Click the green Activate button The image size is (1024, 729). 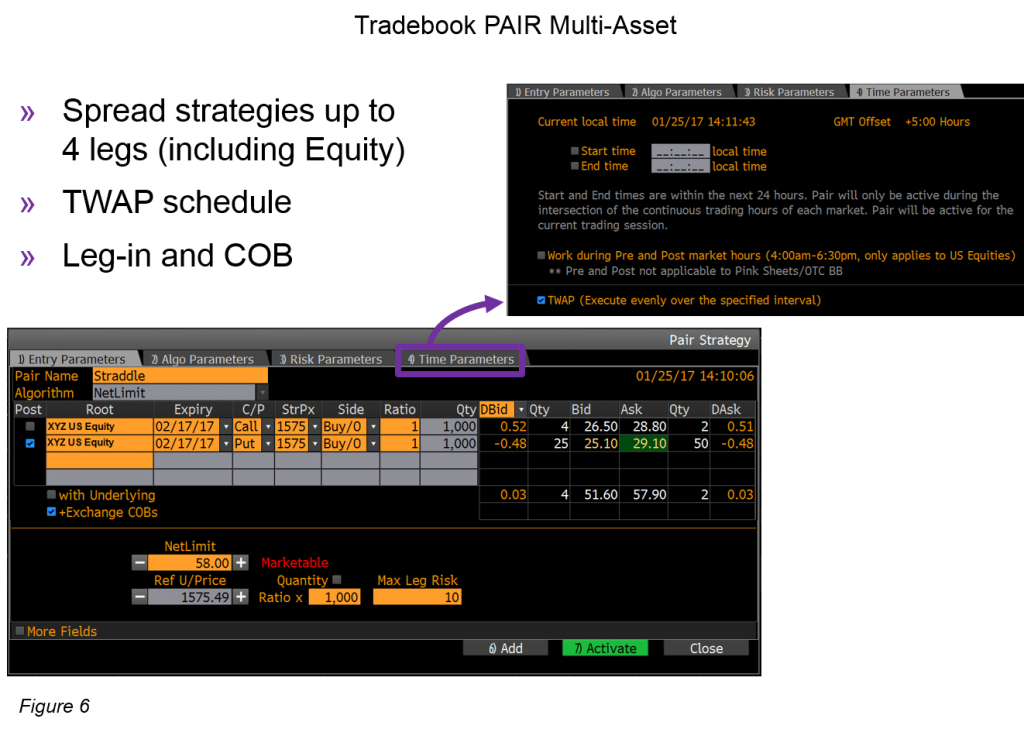point(605,648)
